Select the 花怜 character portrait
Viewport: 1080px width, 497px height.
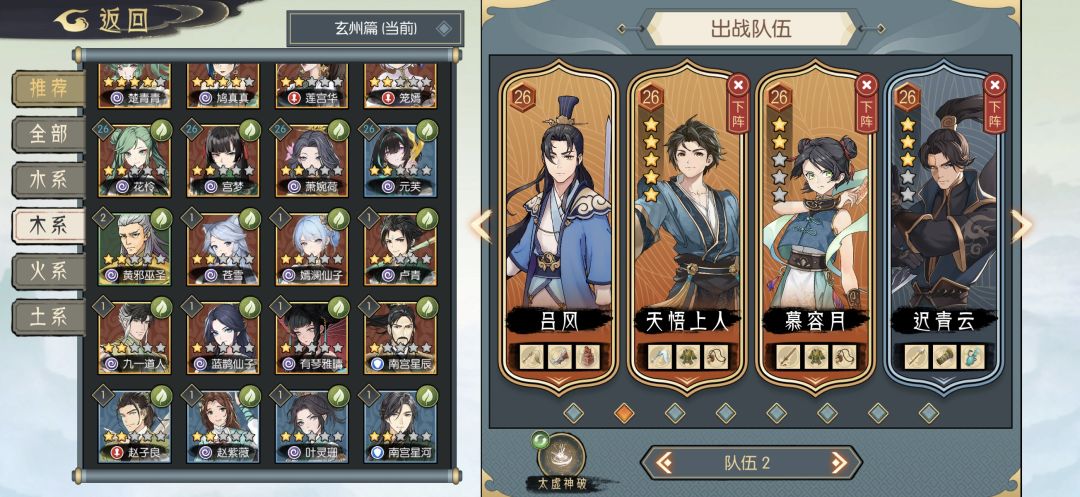click(x=134, y=160)
